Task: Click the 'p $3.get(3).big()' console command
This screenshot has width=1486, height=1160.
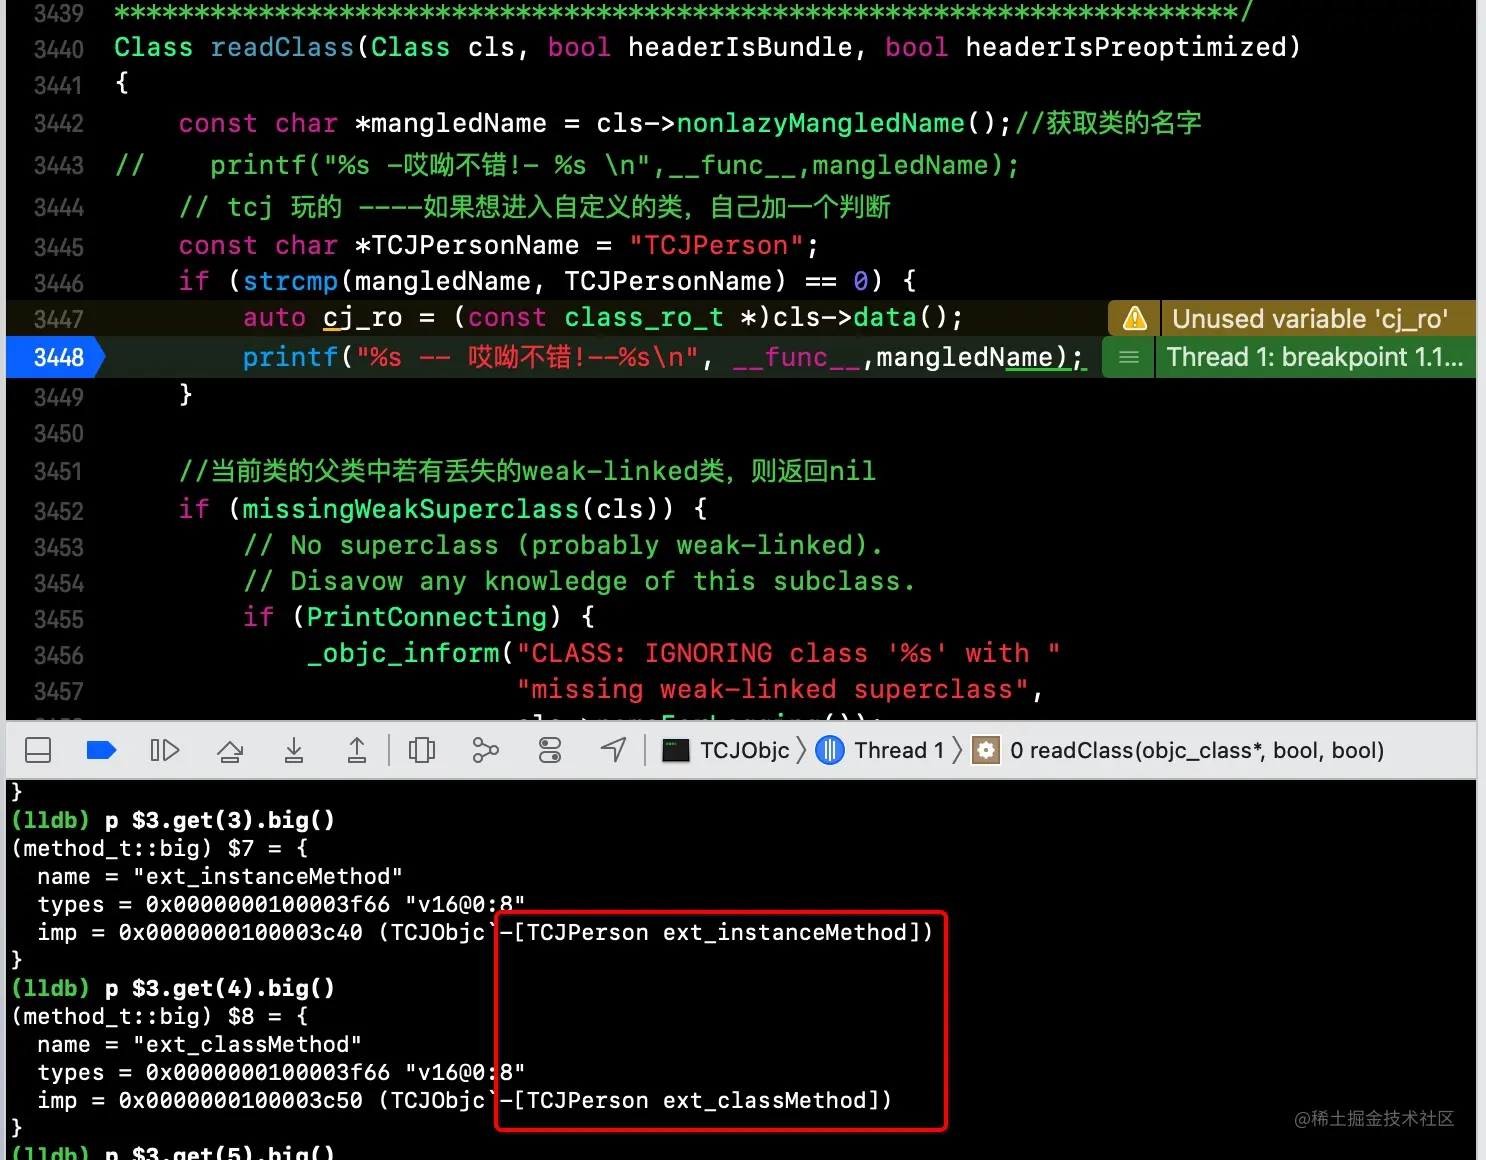Action: pyautogui.click(x=220, y=820)
